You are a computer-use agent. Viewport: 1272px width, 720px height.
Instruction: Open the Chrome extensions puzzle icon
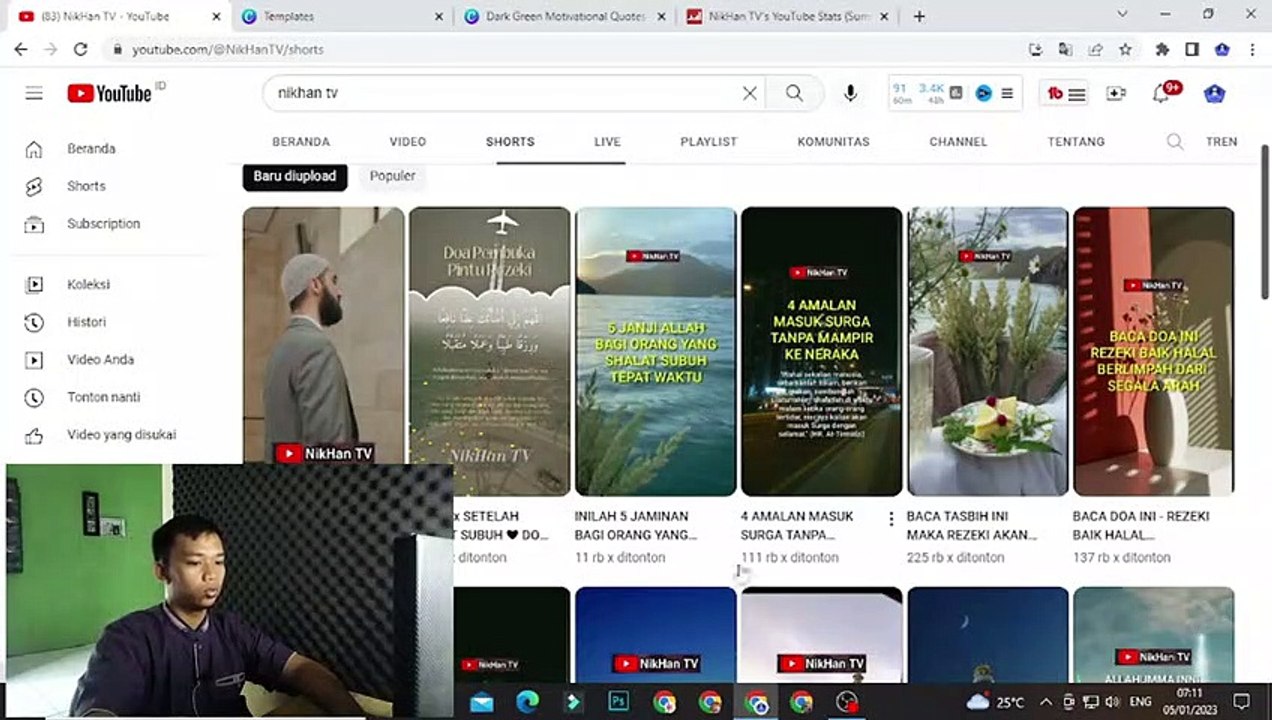tap(1162, 49)
